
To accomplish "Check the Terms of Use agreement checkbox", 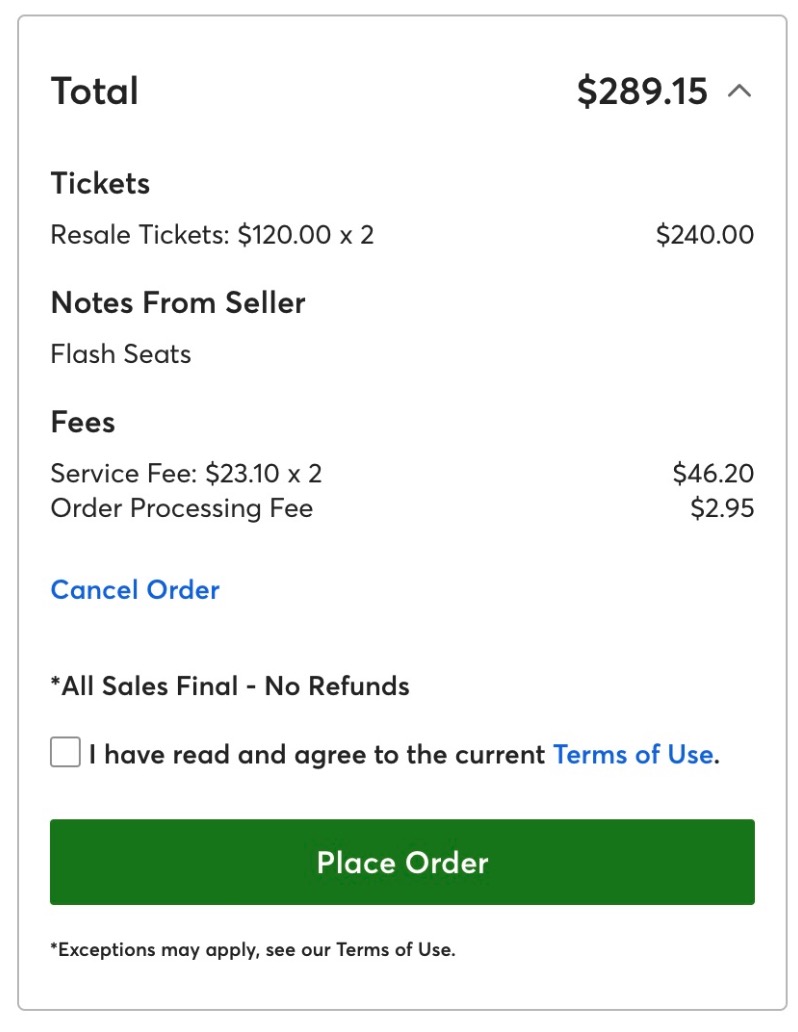I will pos(65,753).
